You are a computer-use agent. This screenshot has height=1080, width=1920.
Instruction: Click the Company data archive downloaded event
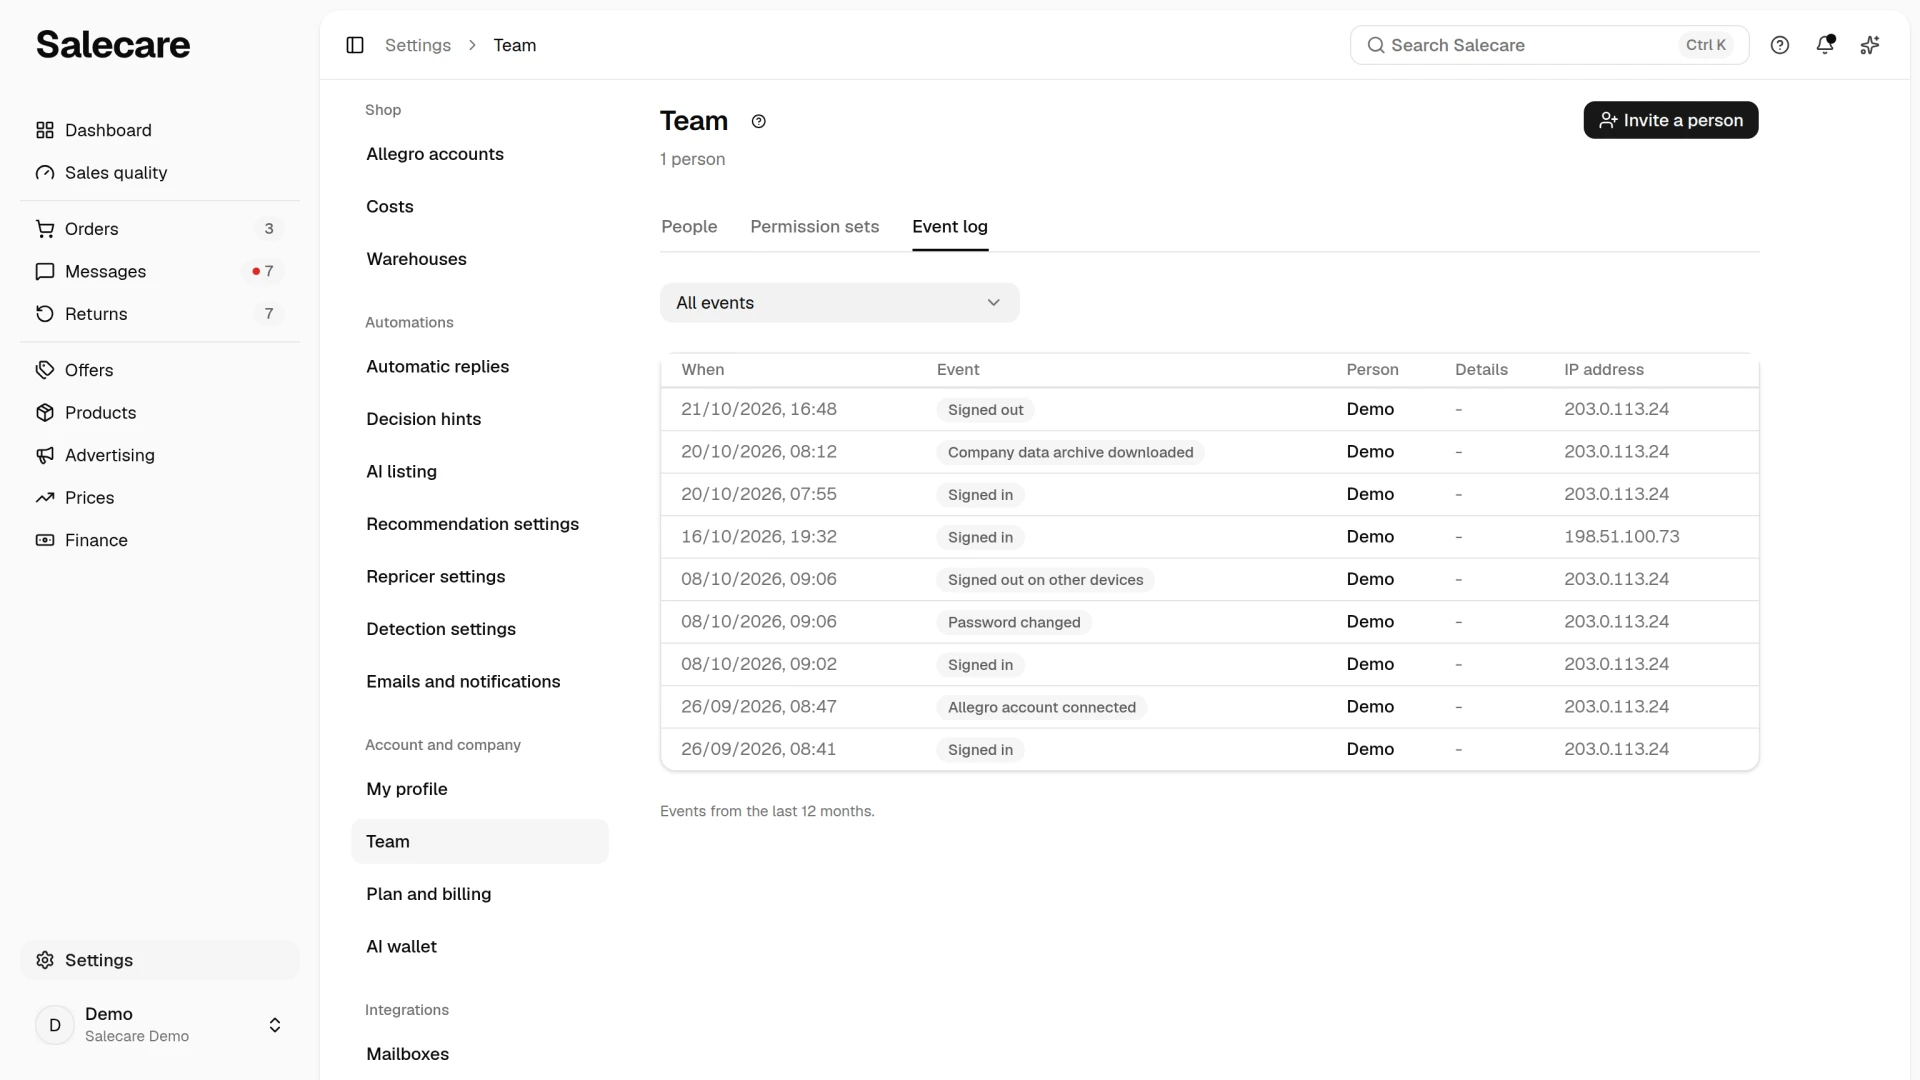tap(1070, 452)
